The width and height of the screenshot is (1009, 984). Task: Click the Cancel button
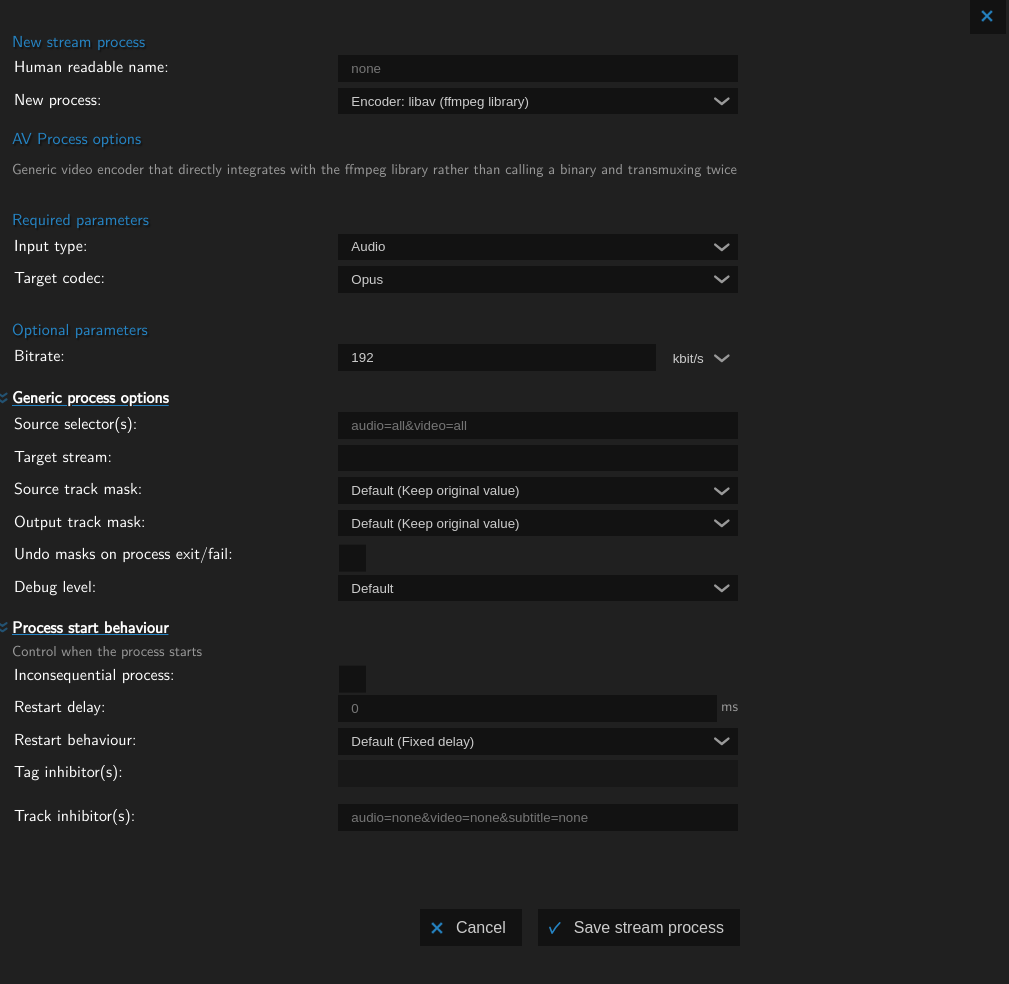tap(470, 928)
